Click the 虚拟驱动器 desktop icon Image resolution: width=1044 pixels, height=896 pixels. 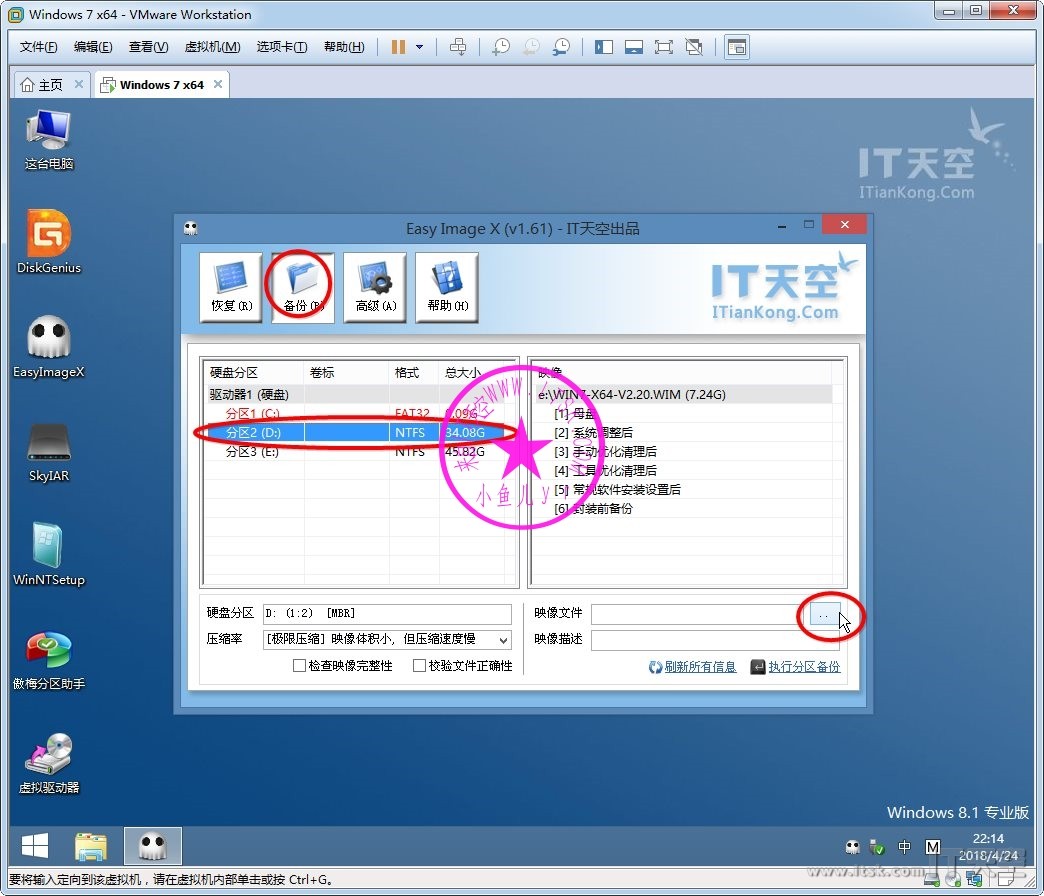point(49,763)
